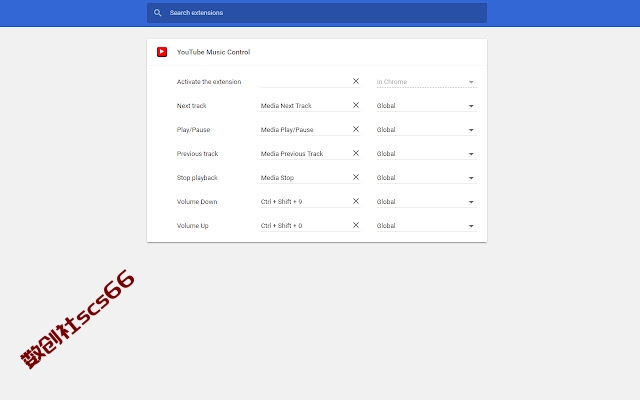Click the Next track label
This screenshot has height=400, width=640.
click(191, 106)
